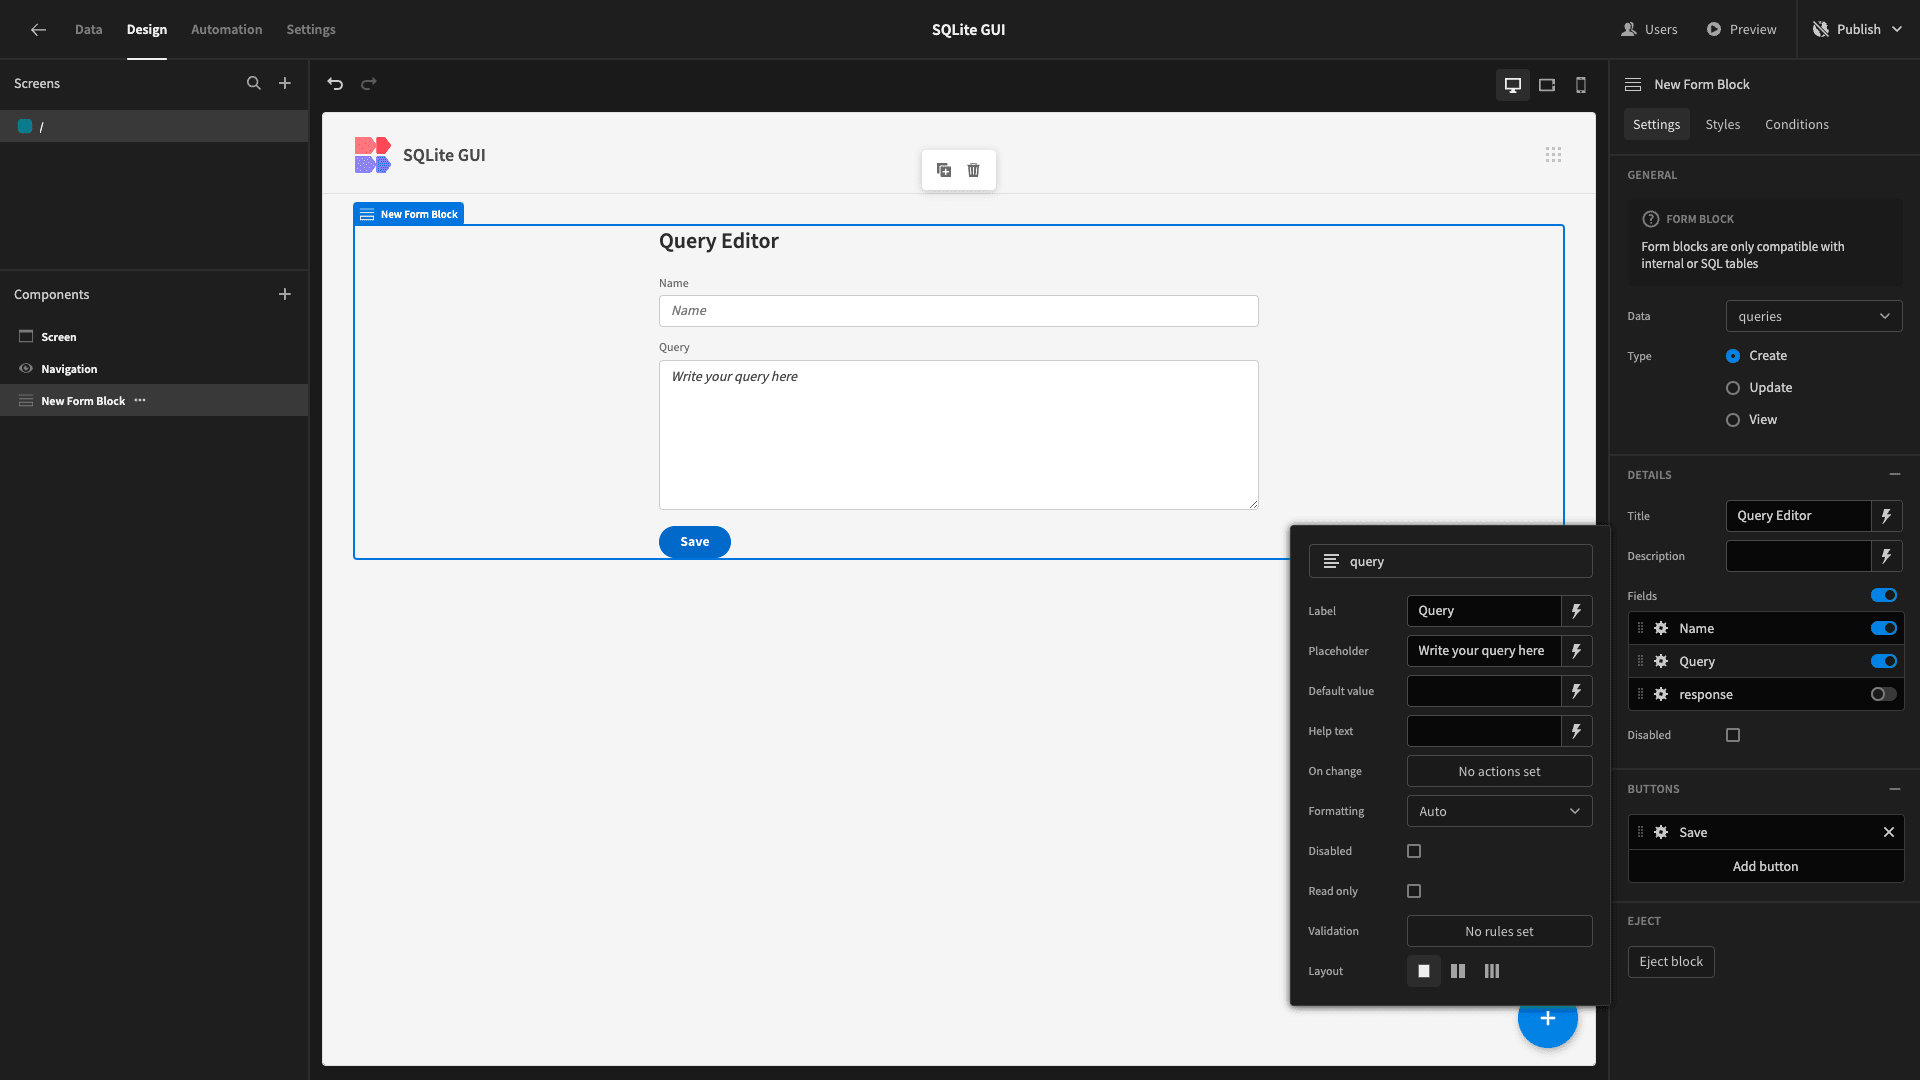Open the queries Data dropdown
This screenshot has height=1080, width=1920.
click(1814, 316)
